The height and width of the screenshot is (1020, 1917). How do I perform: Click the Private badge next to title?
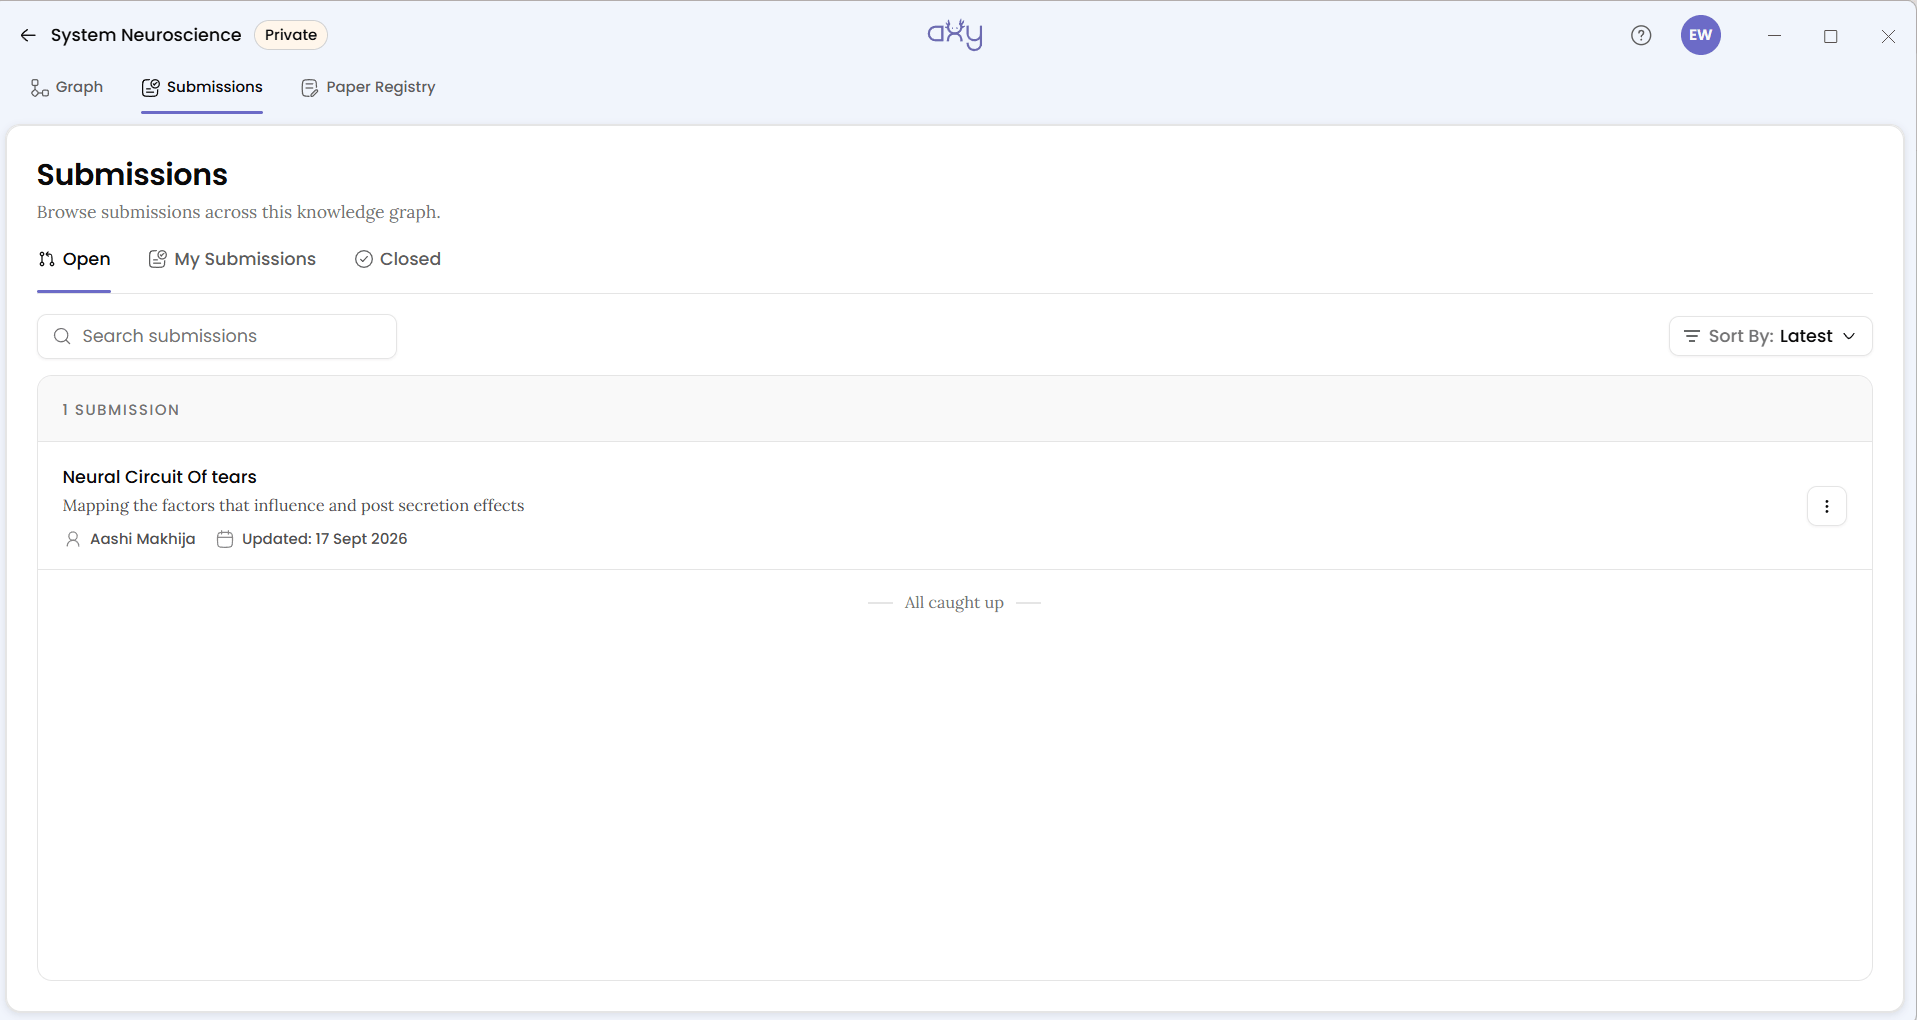pos(291,35)
